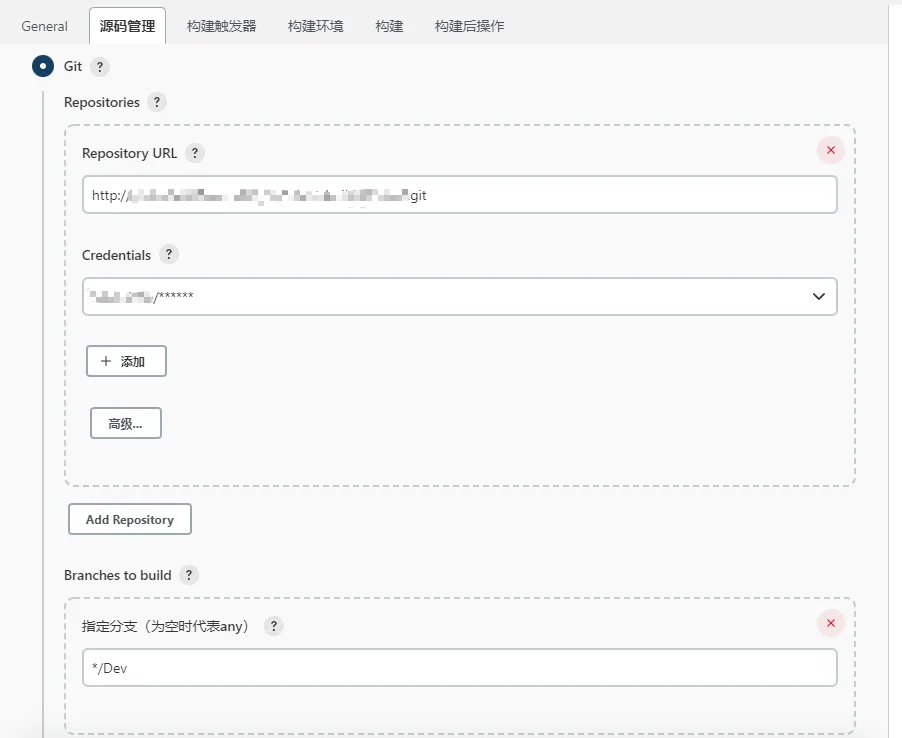Focus the branch specifier field with */Dev
Image resolution: width=902 pixels, height=738 pixels.
coord(459,668)
